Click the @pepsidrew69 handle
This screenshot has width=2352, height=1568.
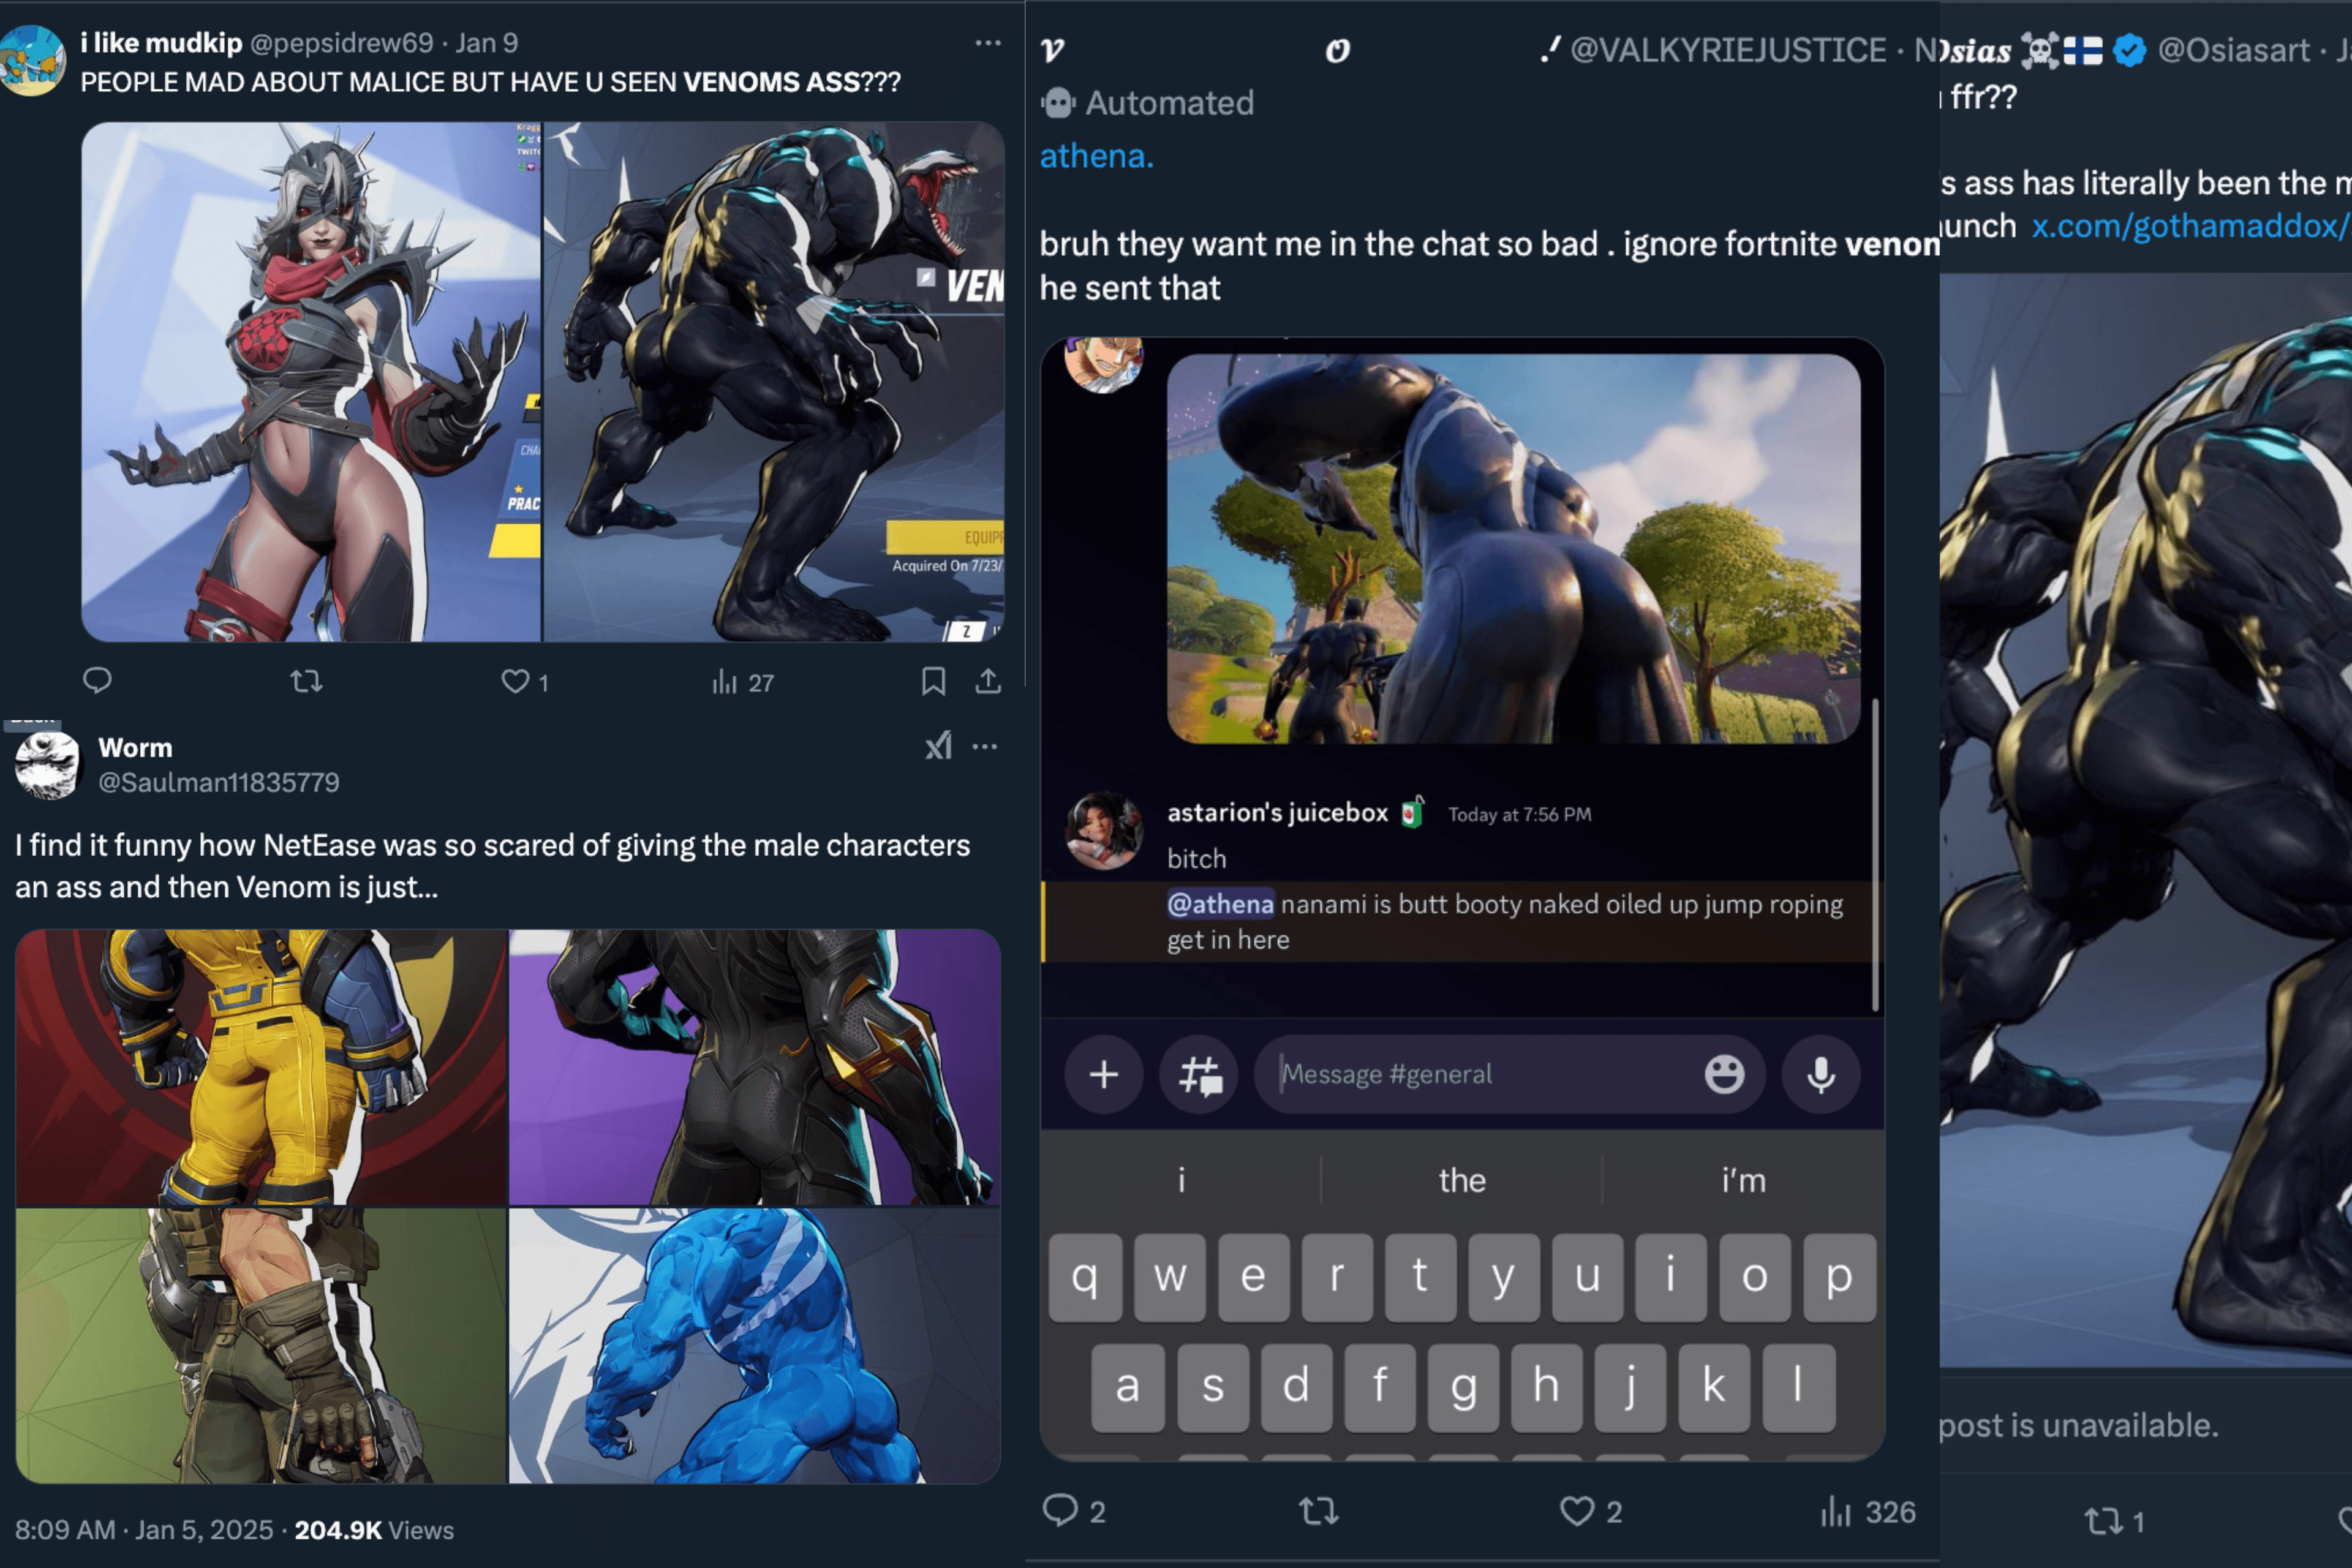(341, 43)
